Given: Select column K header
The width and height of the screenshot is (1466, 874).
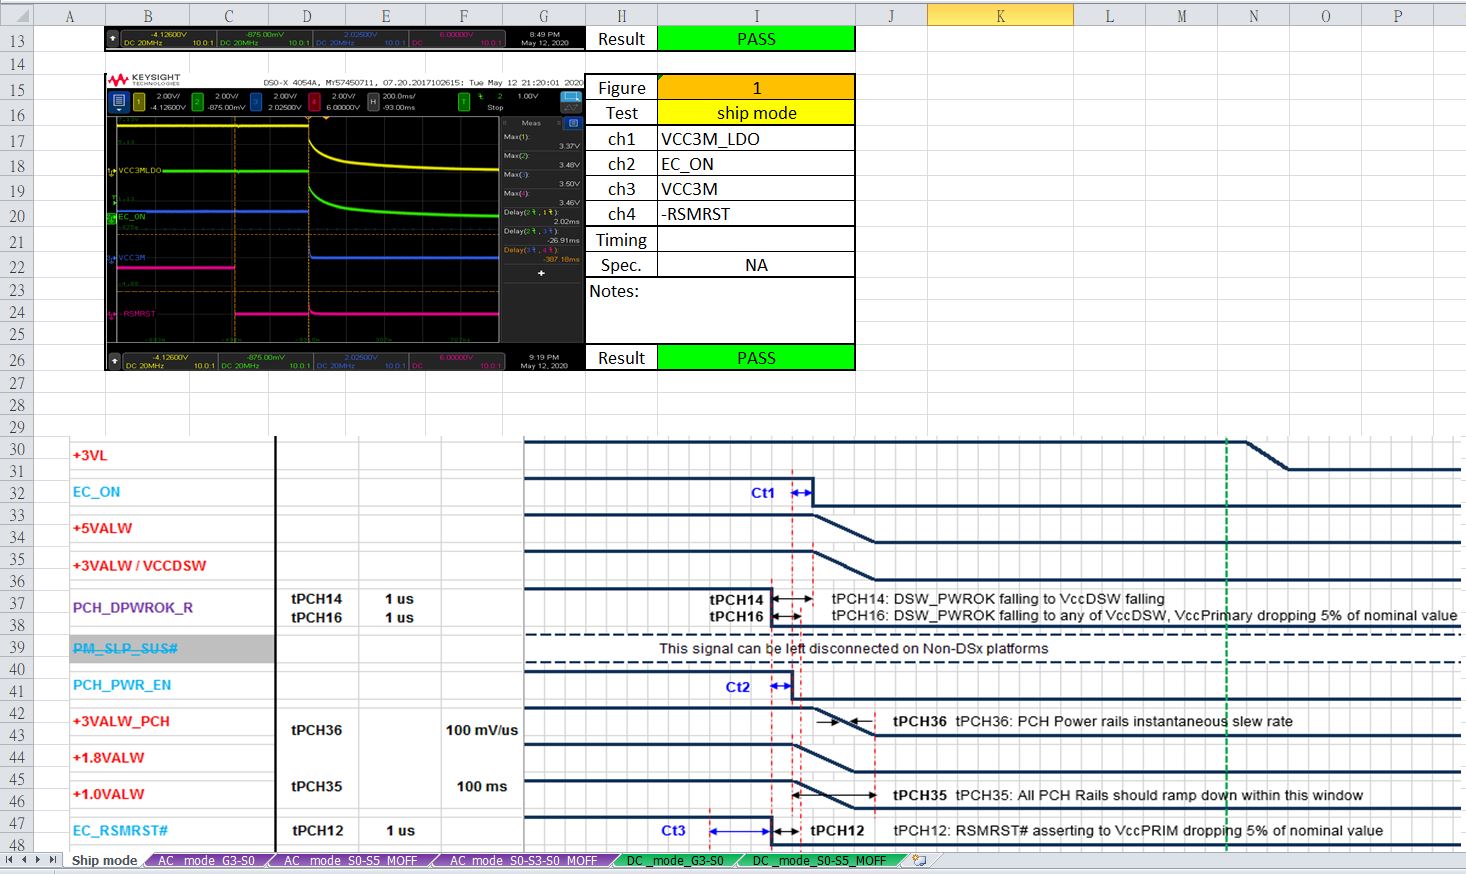Looking at the screenshot, I should [x=1000, y=16].
